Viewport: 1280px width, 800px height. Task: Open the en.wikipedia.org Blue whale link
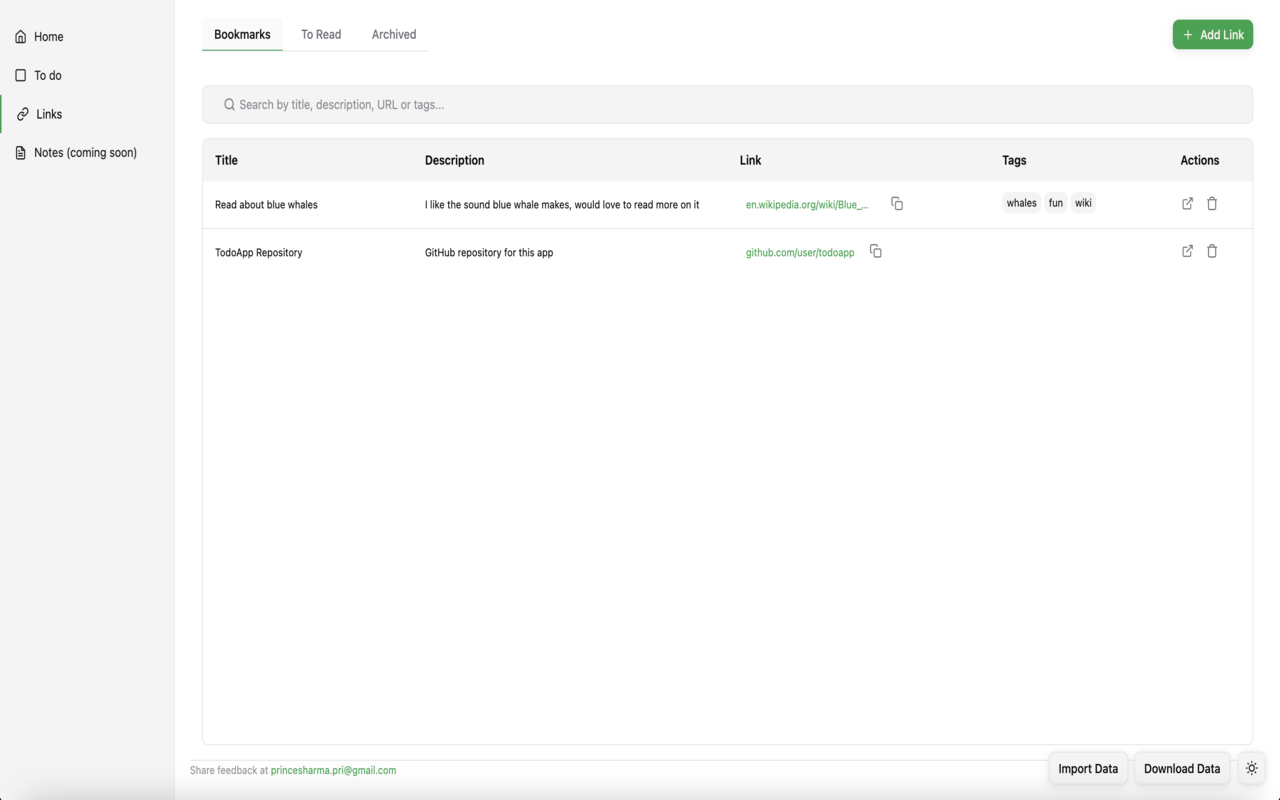point(807,204)
